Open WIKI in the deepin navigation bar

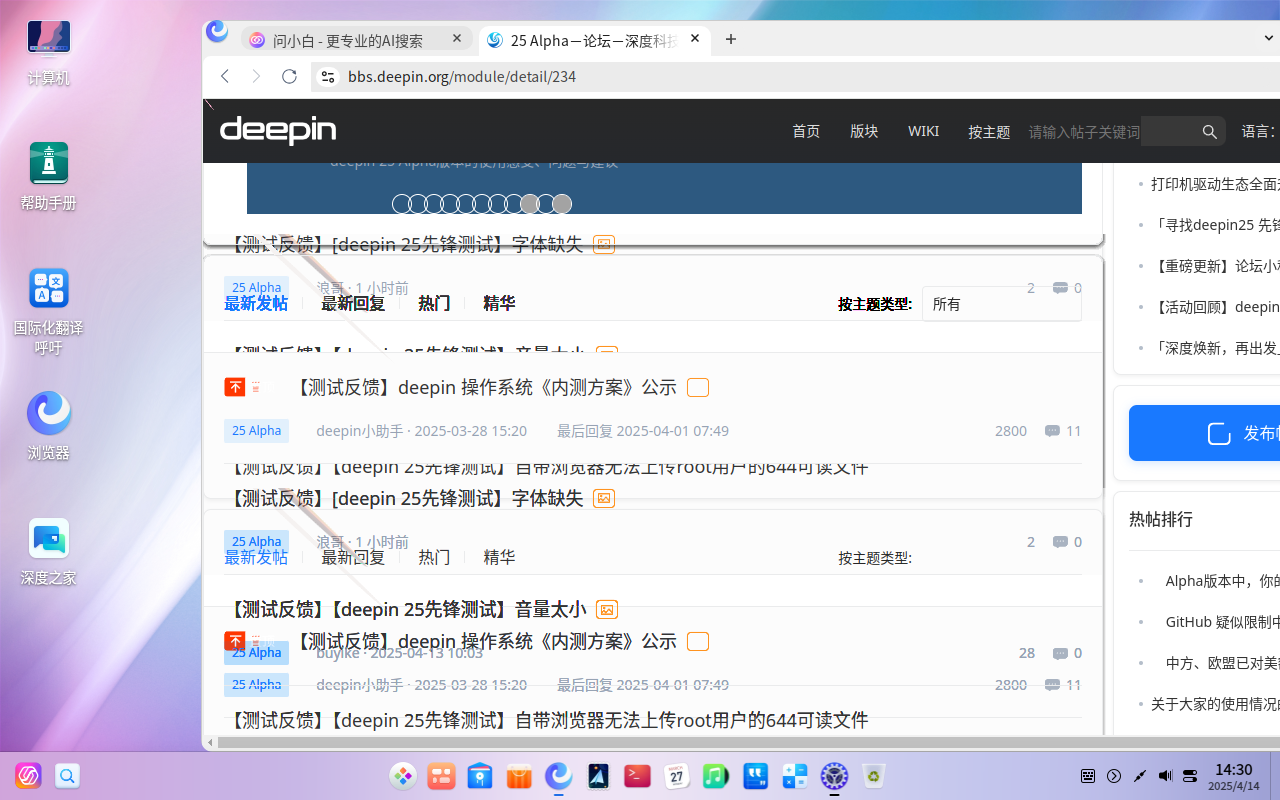tap(923, 131)
